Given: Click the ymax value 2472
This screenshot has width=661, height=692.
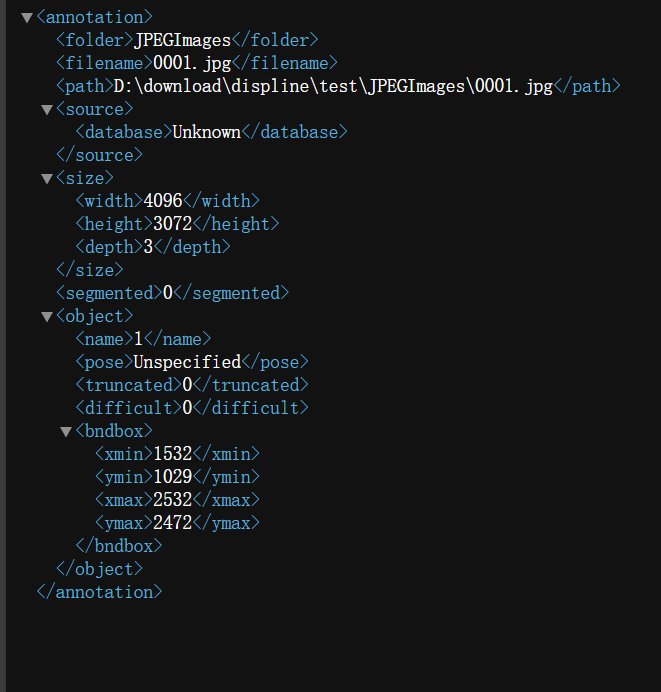Looking at the screenshot, I should point(173,523).
